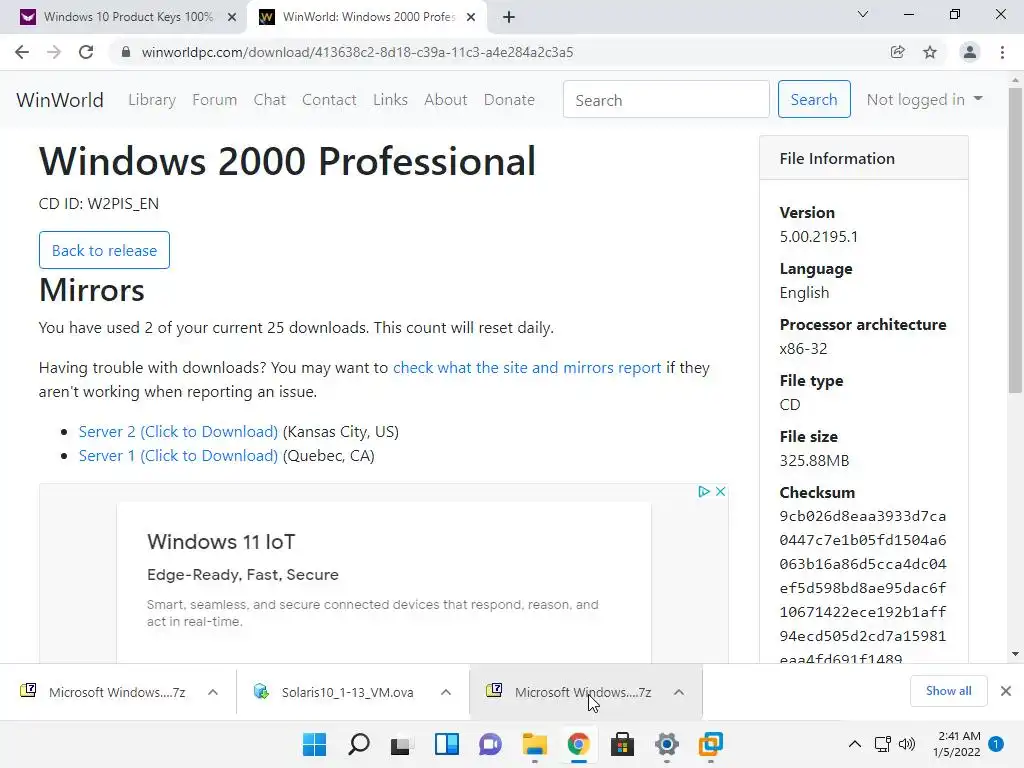
Task: Open the Windows 11 IoT ad headline
Action: [221, 542]
